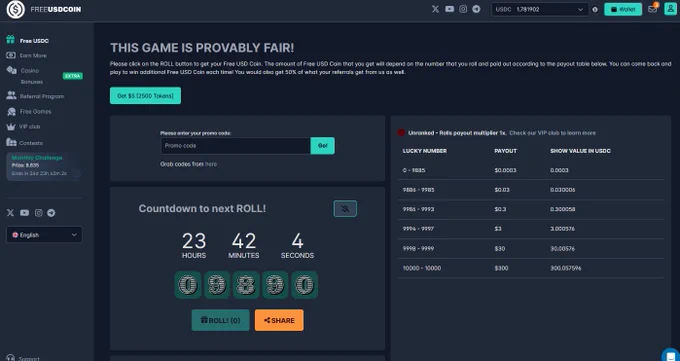
Task: Click the $3 payout cell
Action: [498, 229]
